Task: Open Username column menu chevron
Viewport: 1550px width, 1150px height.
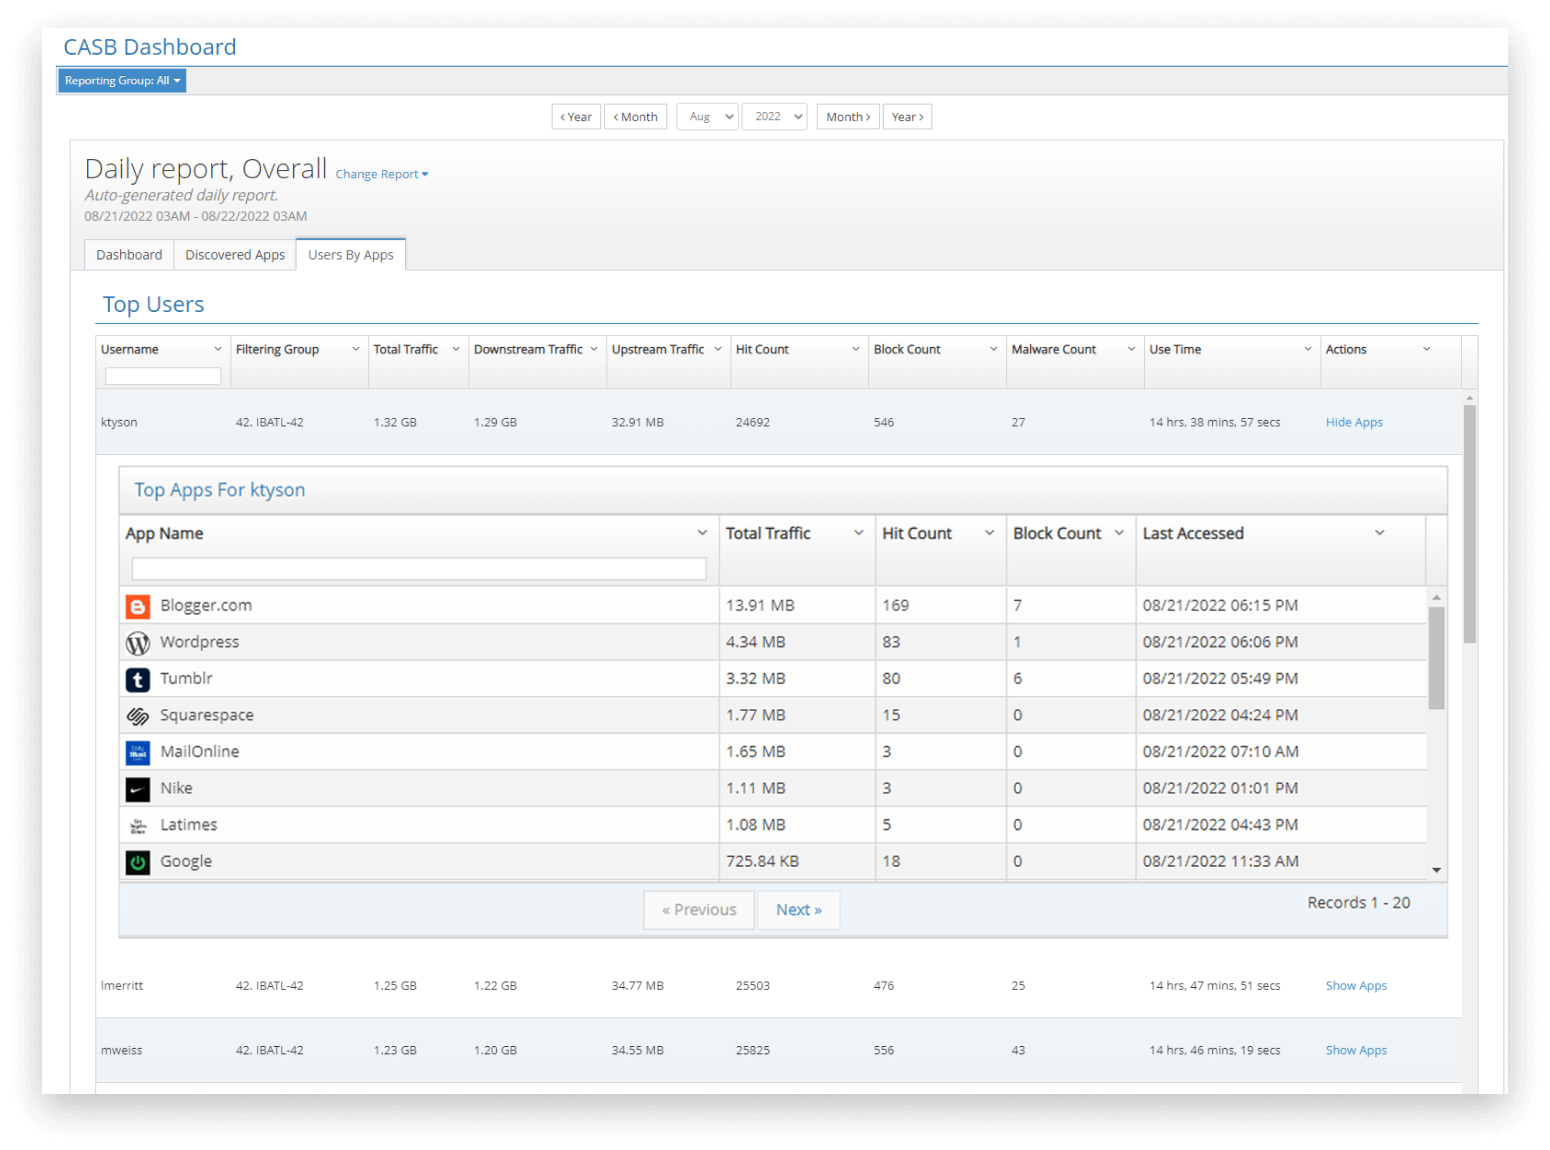Action: 218,349
